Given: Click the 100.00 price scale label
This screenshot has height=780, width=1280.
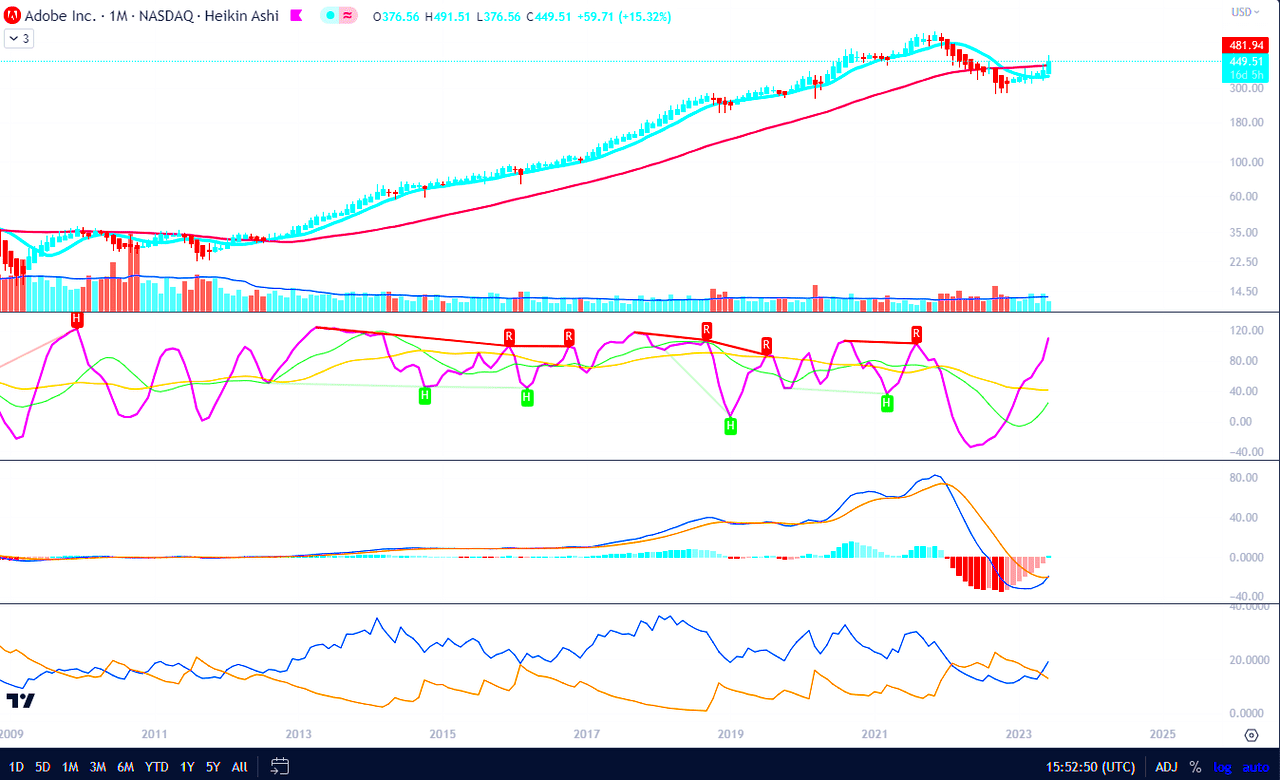Looking at the screenshot, I should (x=1245, y=162).
